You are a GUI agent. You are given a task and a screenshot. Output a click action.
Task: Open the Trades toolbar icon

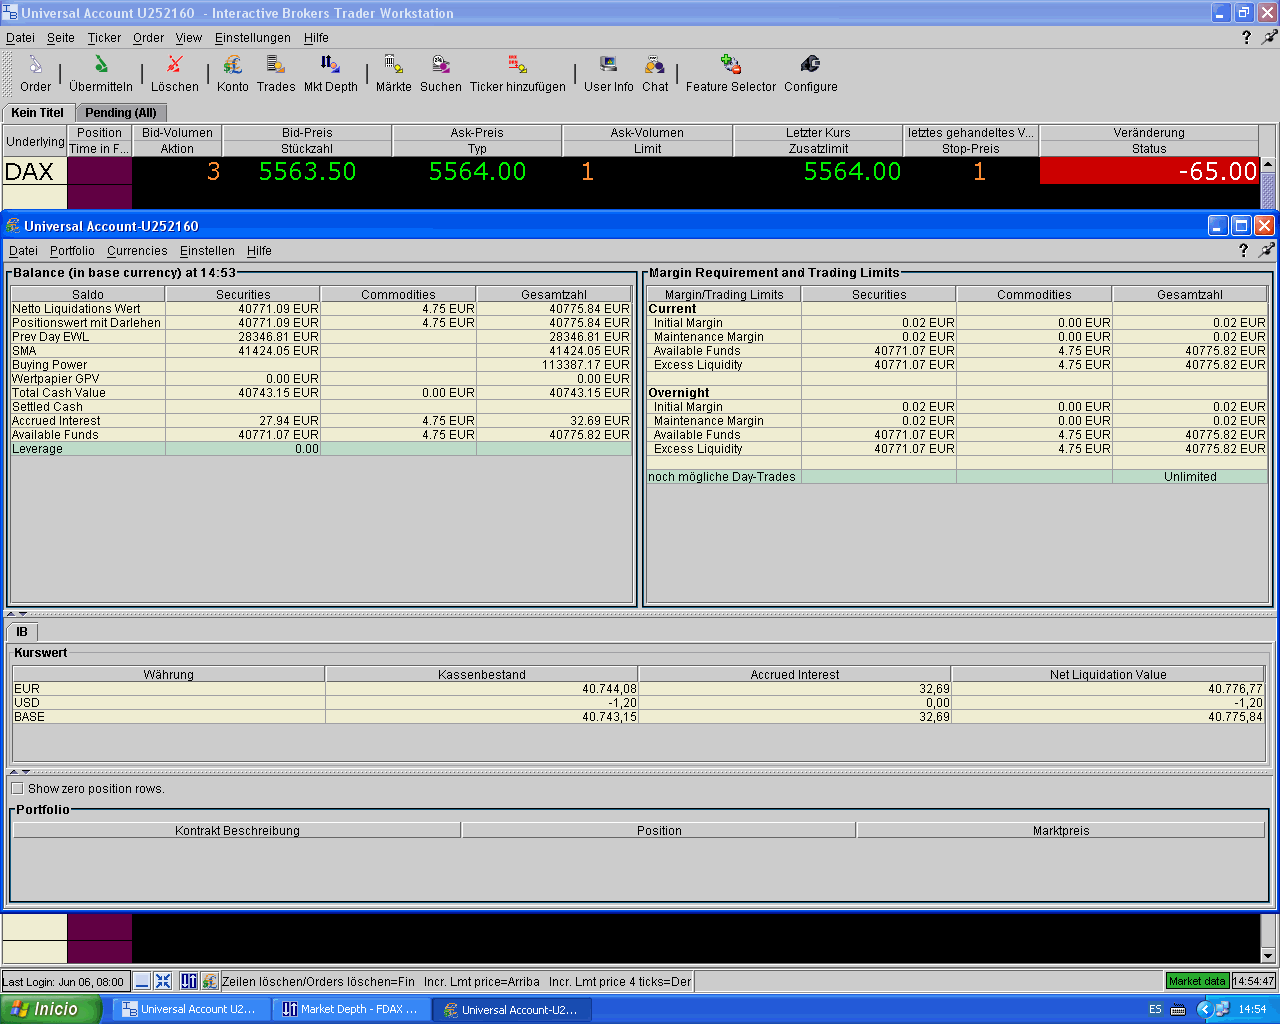276,65
